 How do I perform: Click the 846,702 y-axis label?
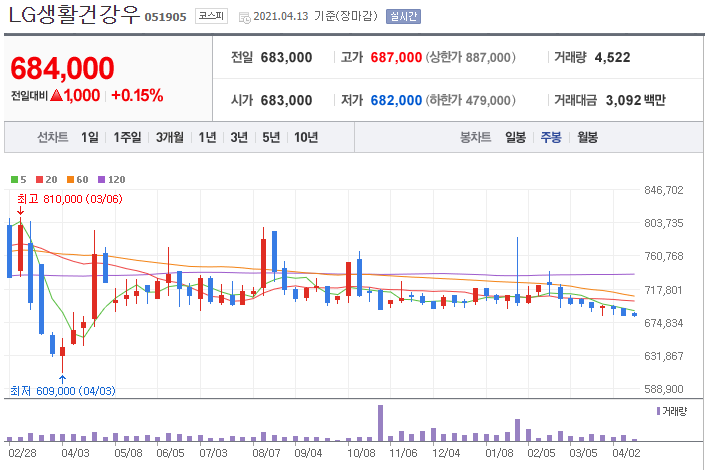[664, 190]
